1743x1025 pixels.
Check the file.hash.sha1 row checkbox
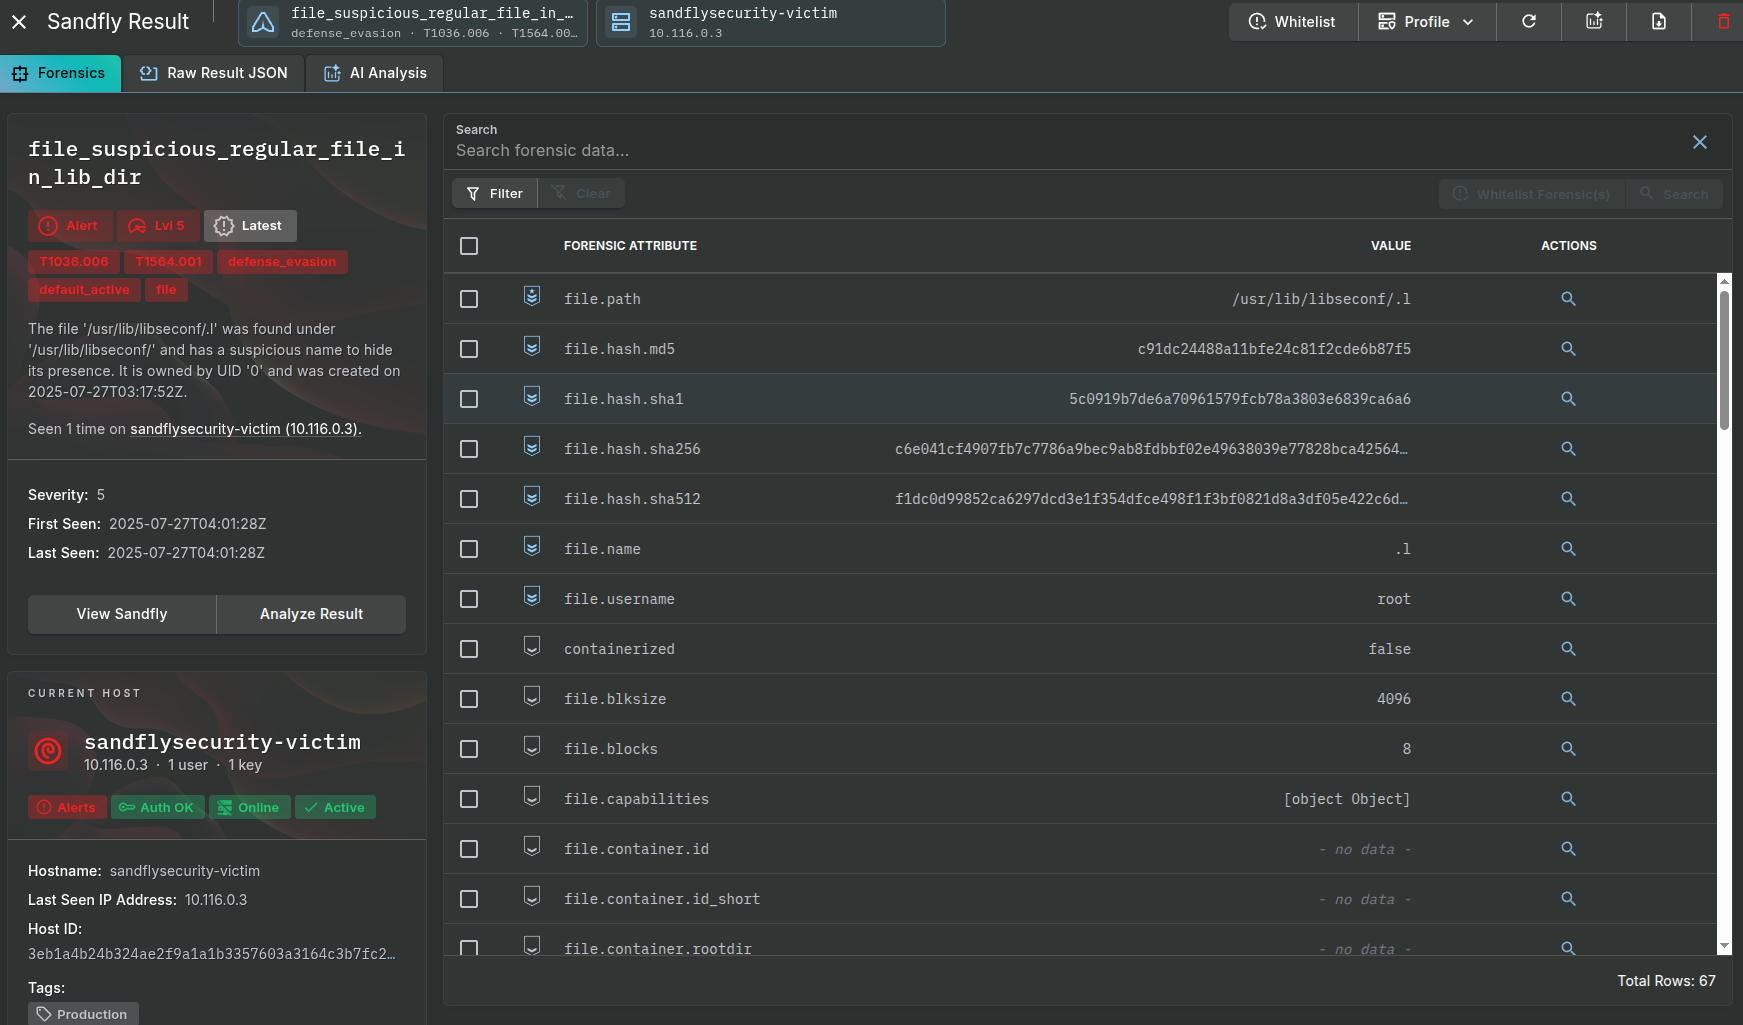[468, 398]
